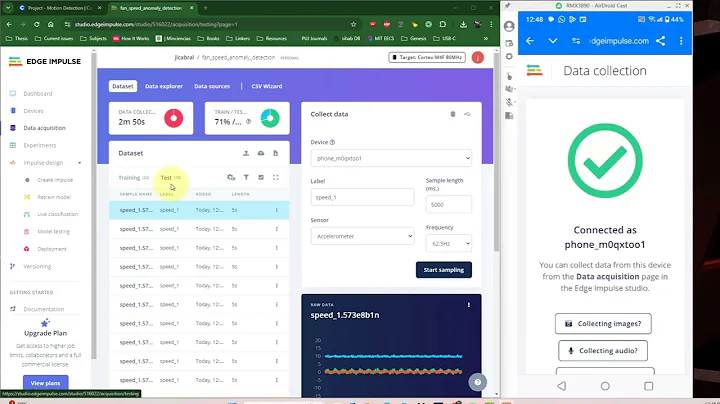Open Model testing page

coord(53,232)
